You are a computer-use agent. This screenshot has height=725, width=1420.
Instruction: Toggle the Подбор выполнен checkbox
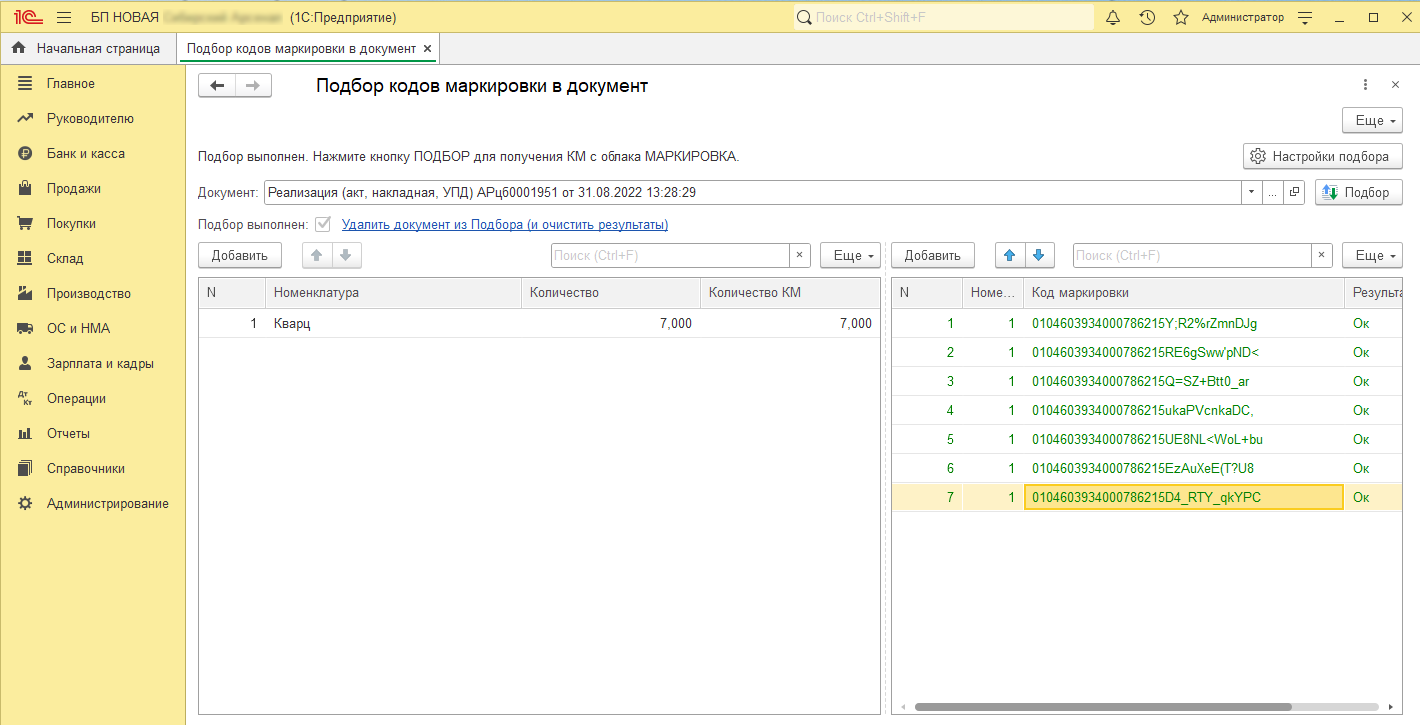click(x=323, y=224)
